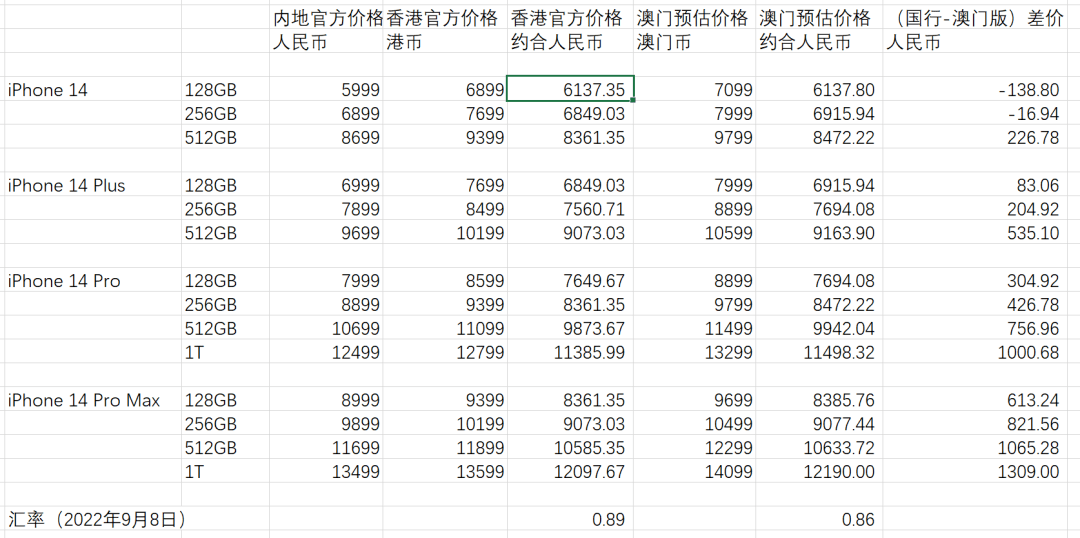Click the iPhone 14 Plus model label

point(67,185)
